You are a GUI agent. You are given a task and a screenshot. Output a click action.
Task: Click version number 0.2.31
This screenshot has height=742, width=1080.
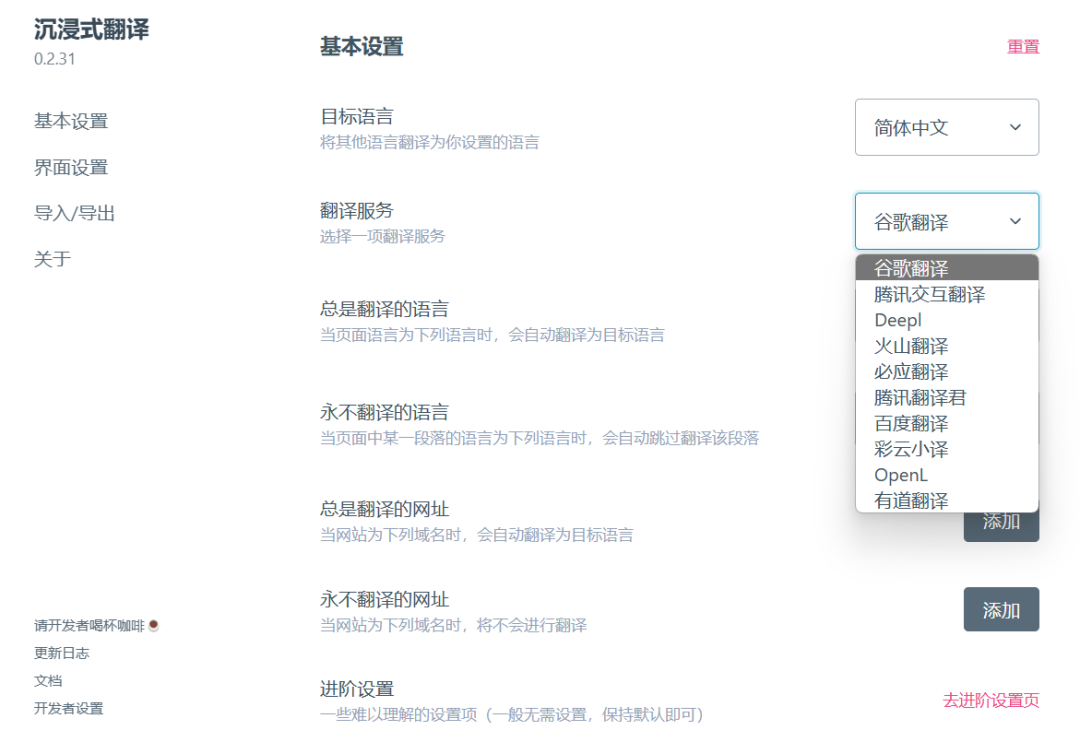point(54,59)
